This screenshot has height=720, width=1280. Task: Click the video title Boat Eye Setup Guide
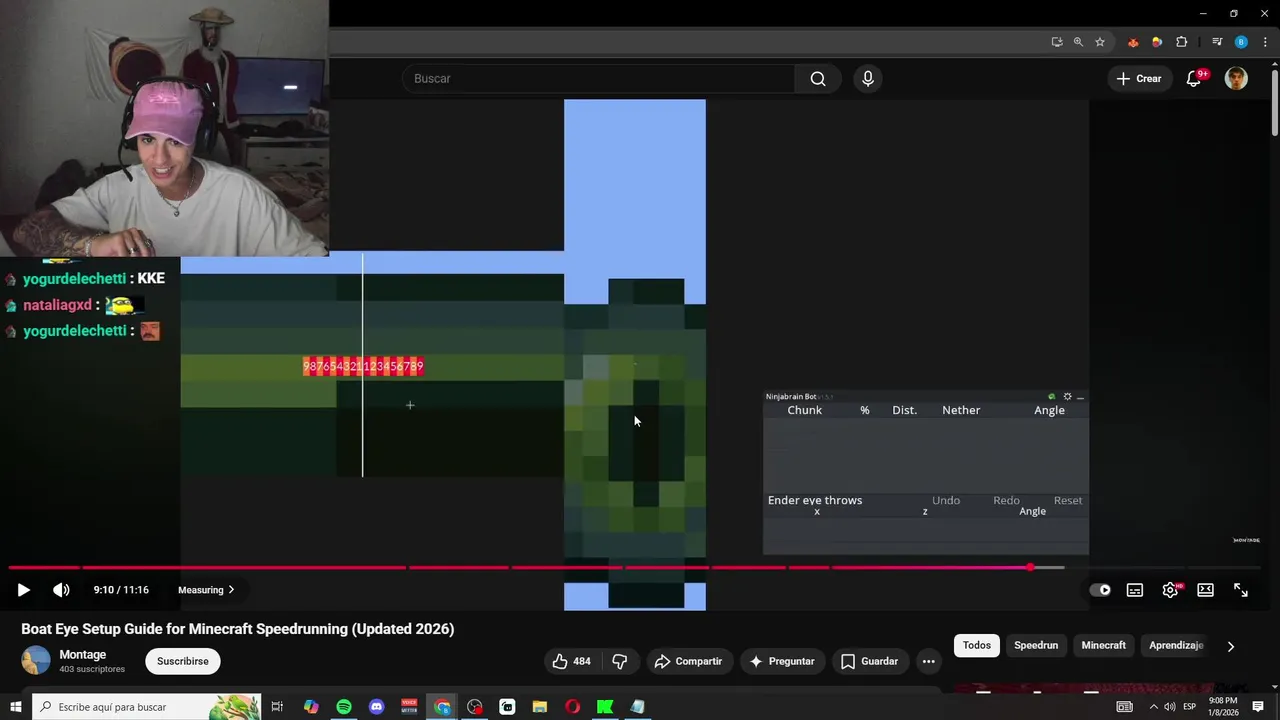[238, 629]
